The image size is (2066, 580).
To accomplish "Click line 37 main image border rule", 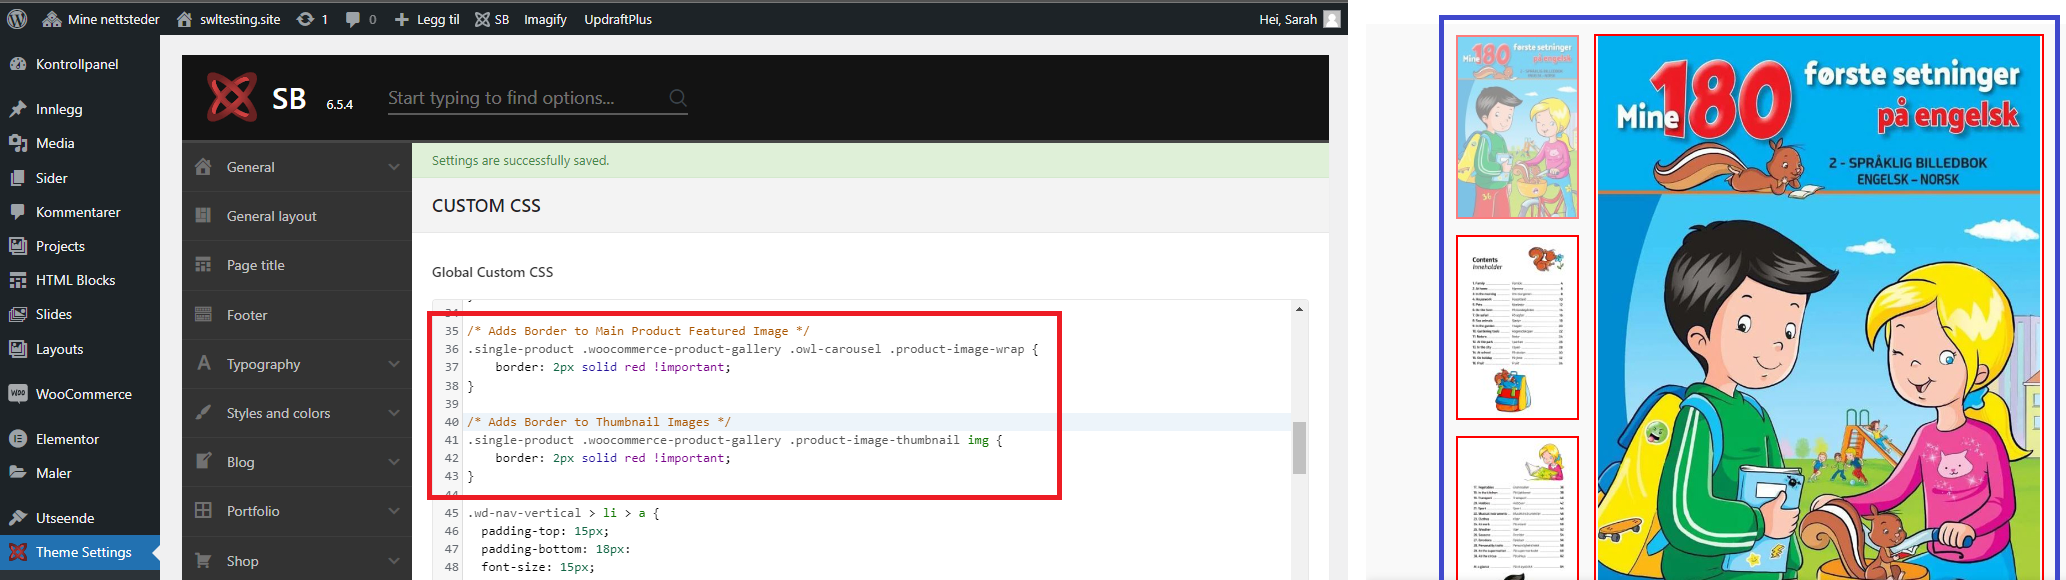I will pyautogui.click(x=613, y=367).
